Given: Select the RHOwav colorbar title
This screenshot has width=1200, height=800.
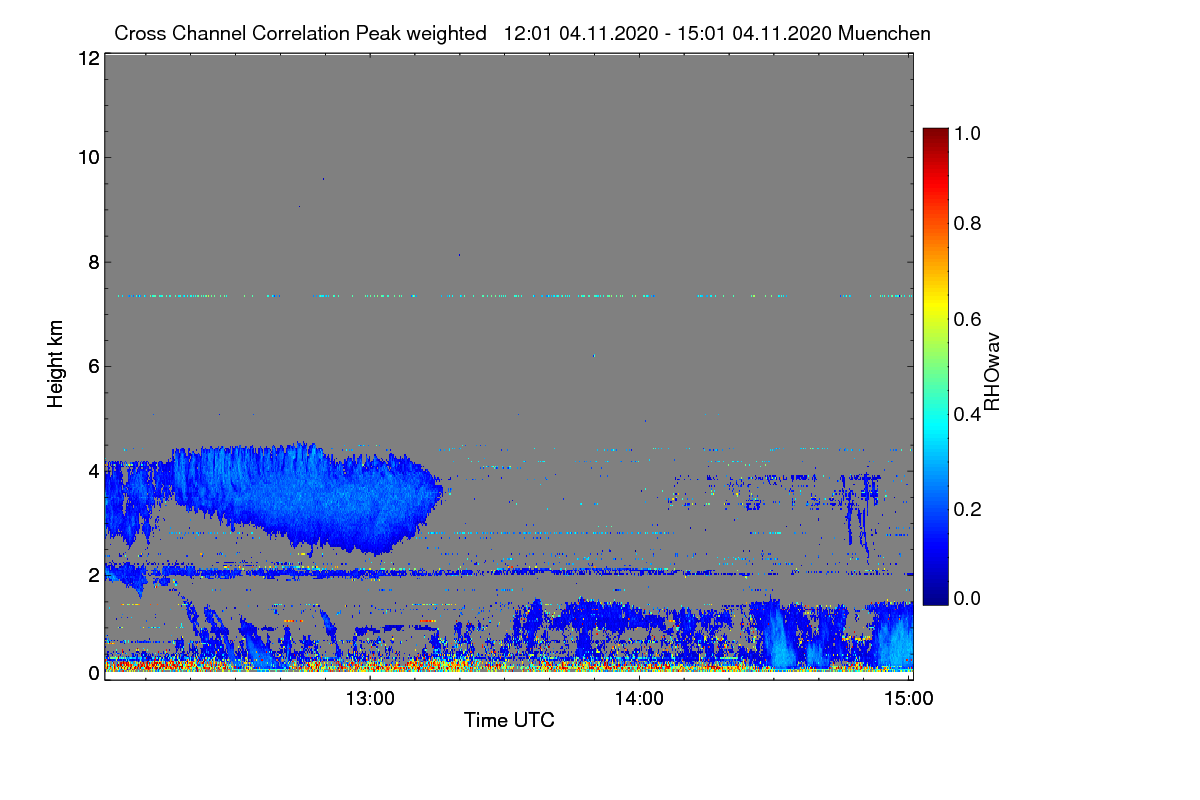Looking at the screenshot, I should click(x=993, y=371).
